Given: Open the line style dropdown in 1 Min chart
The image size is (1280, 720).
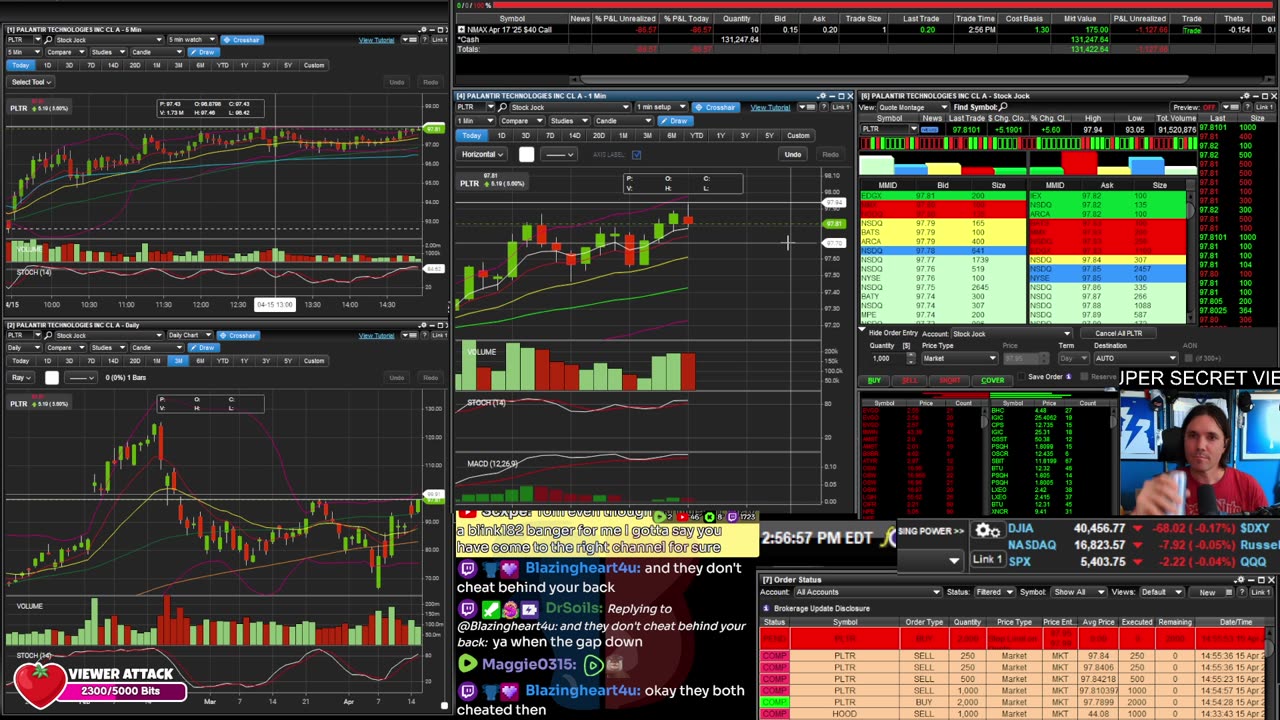Looking at the screenshot, I should 558,155.
